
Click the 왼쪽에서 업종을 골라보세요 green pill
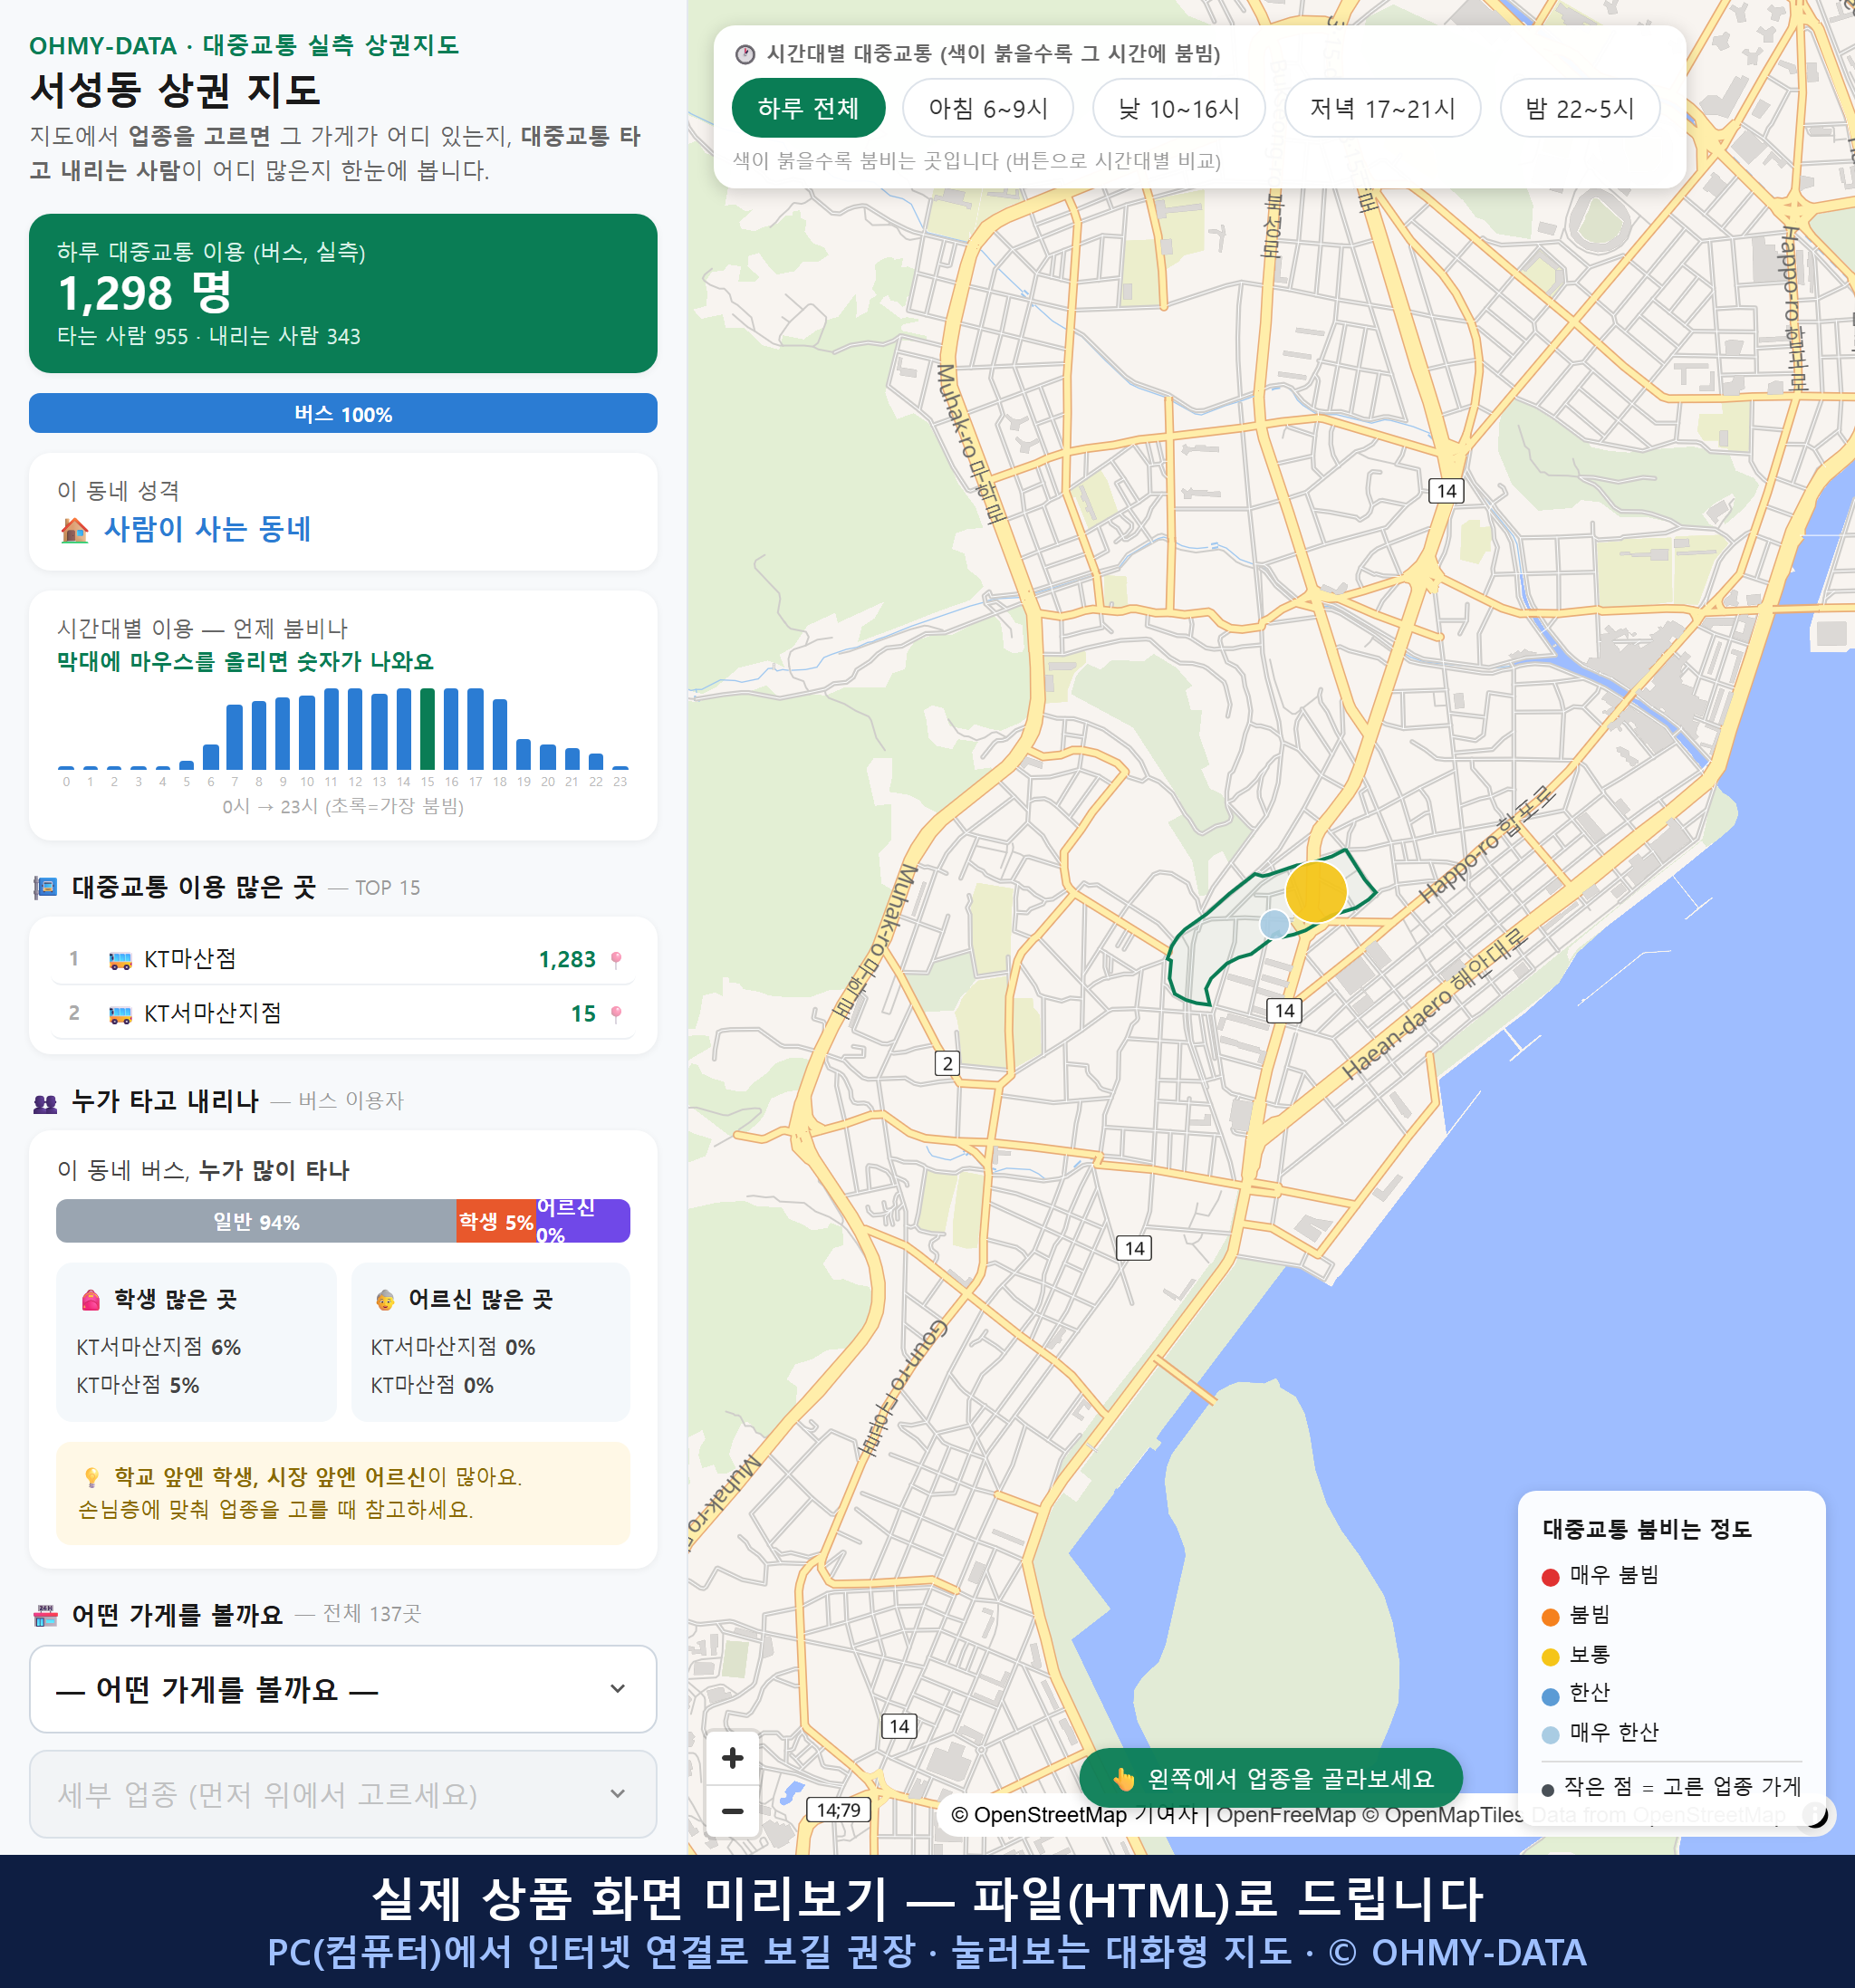tap(1270, 1778)
